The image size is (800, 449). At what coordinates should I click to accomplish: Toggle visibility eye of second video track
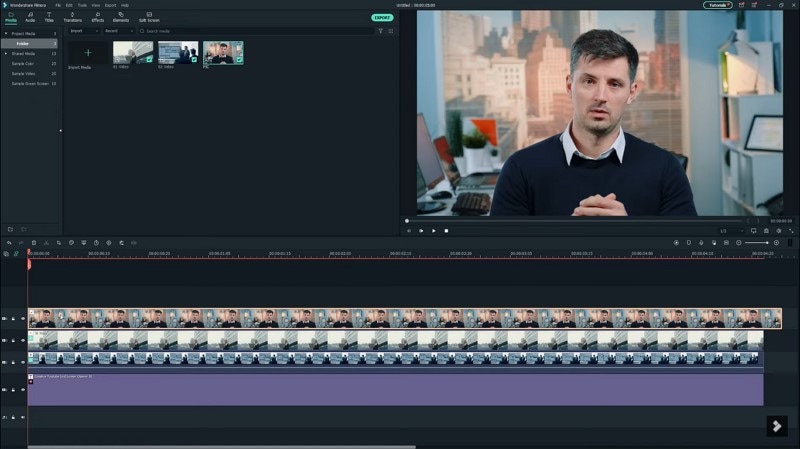23,340
